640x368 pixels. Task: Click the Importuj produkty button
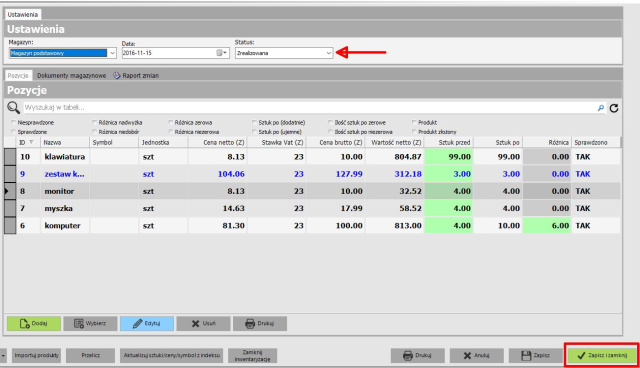[36, 355]
